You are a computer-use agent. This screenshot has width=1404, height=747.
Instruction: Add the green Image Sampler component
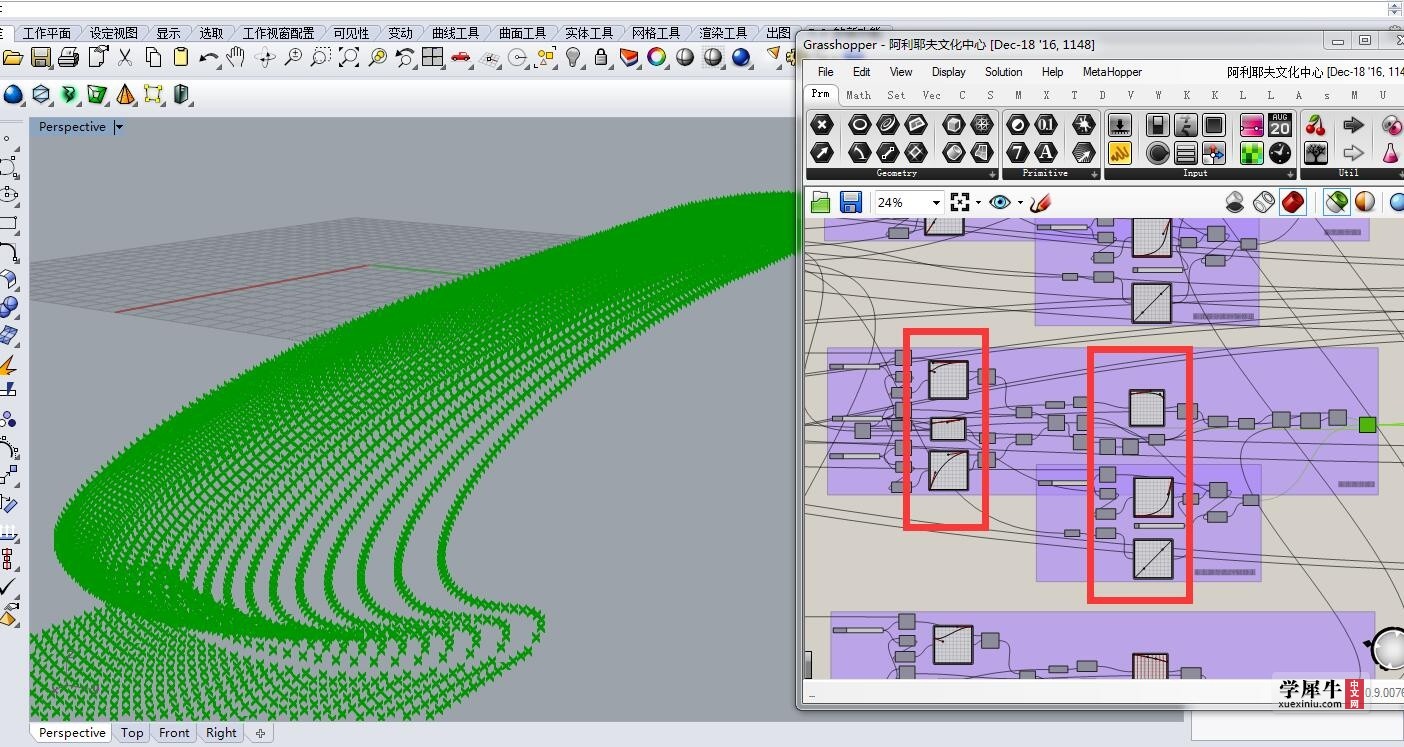click(1251, 152)
